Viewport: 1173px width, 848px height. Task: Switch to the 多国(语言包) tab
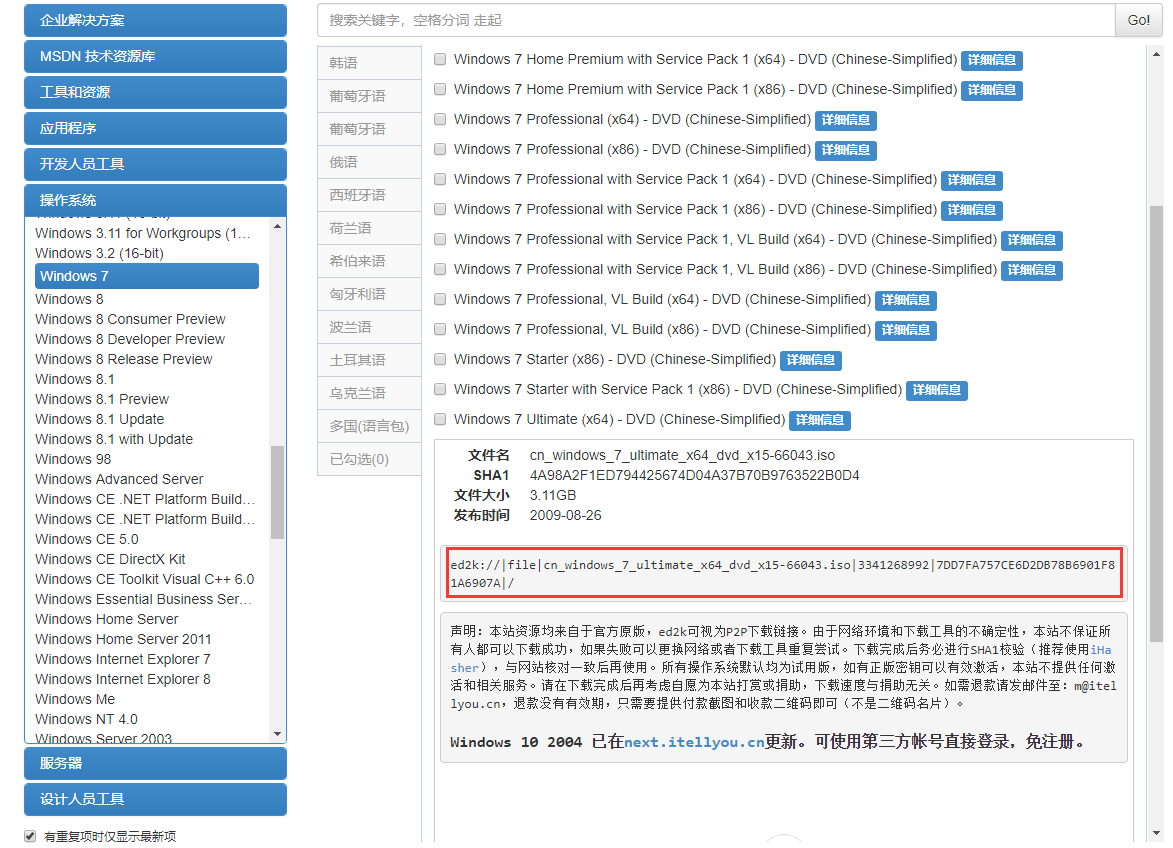pos(369,425)
